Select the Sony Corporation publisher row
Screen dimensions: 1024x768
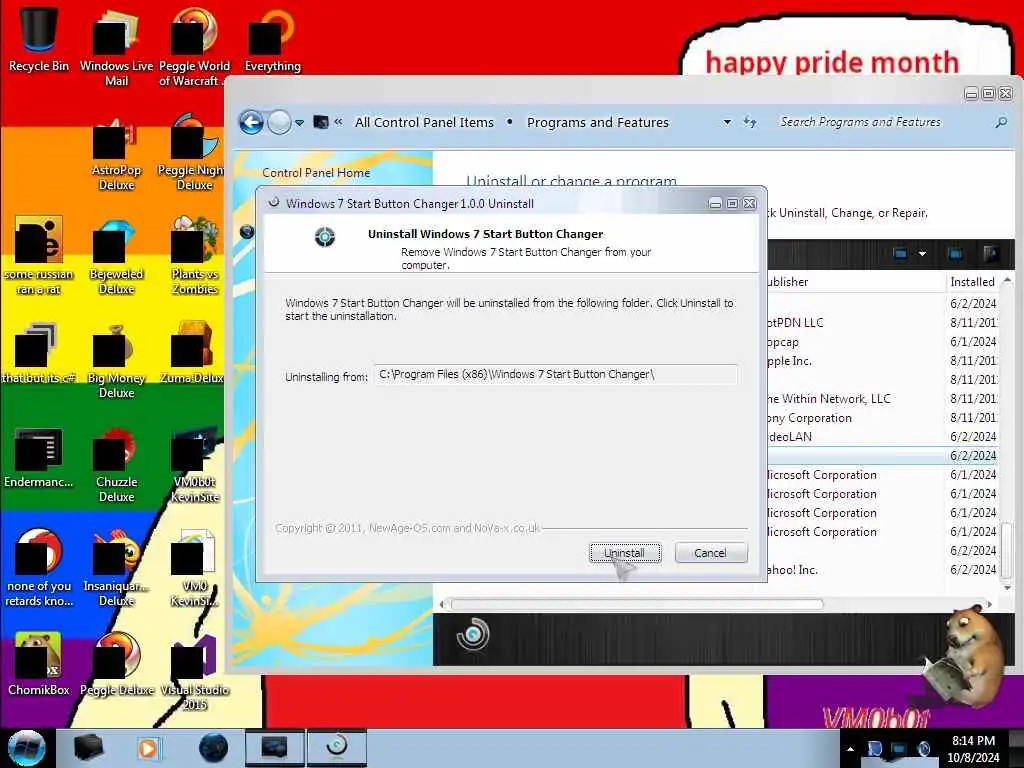[883, 418]
